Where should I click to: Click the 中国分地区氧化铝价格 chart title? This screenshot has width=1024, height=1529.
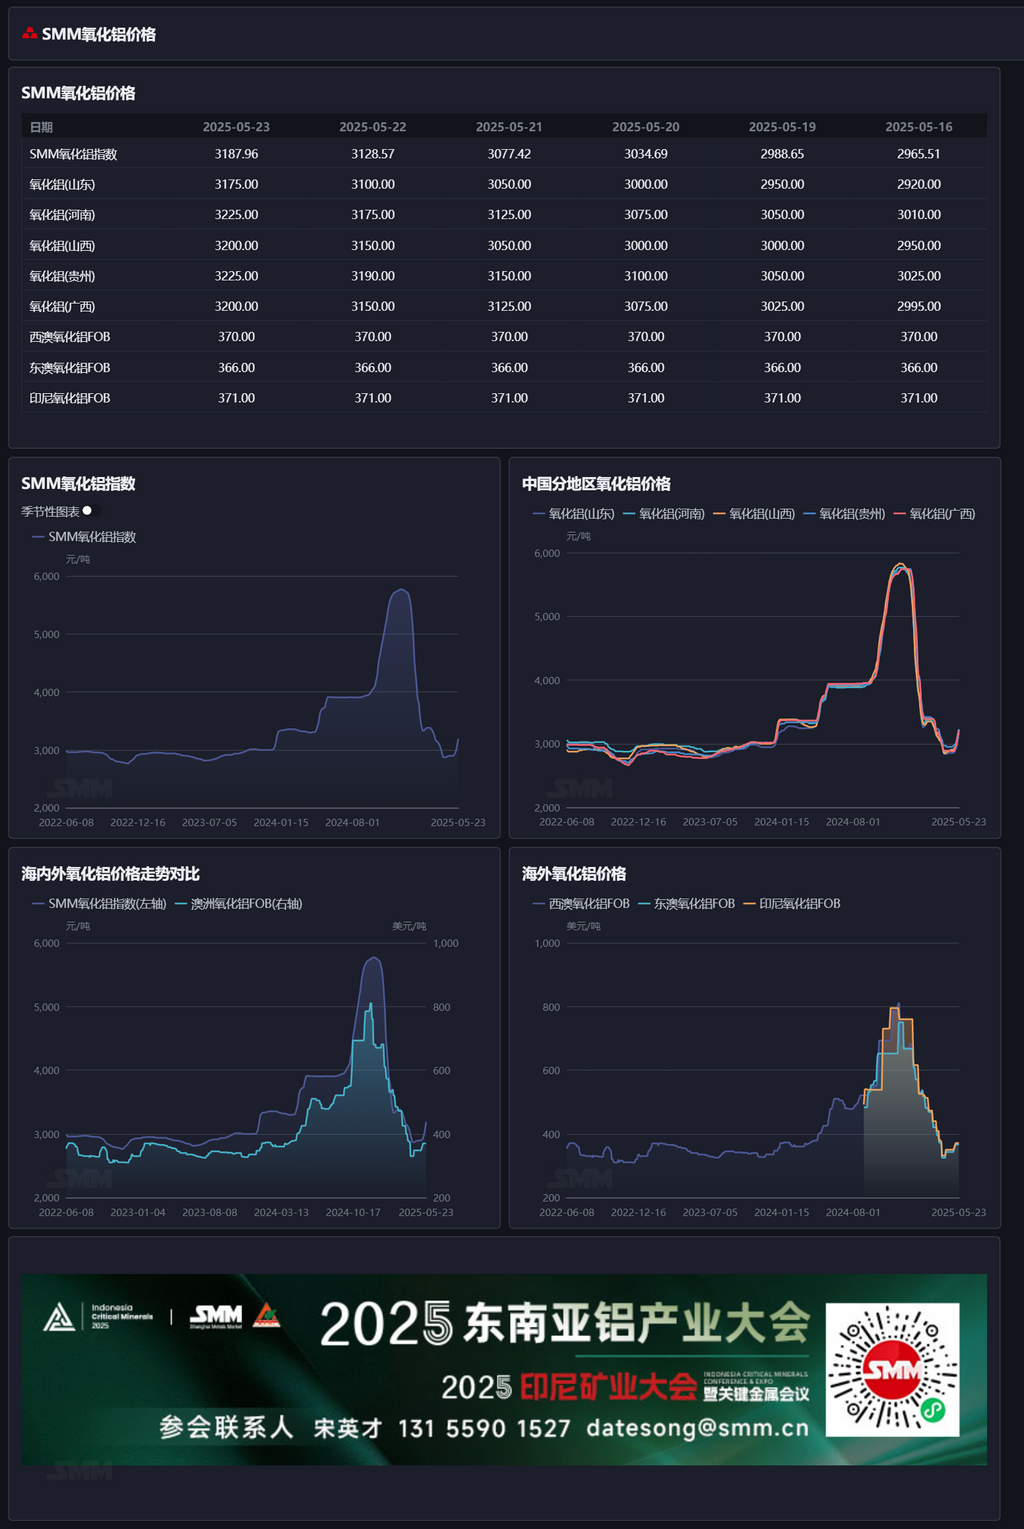pos(596,484)
